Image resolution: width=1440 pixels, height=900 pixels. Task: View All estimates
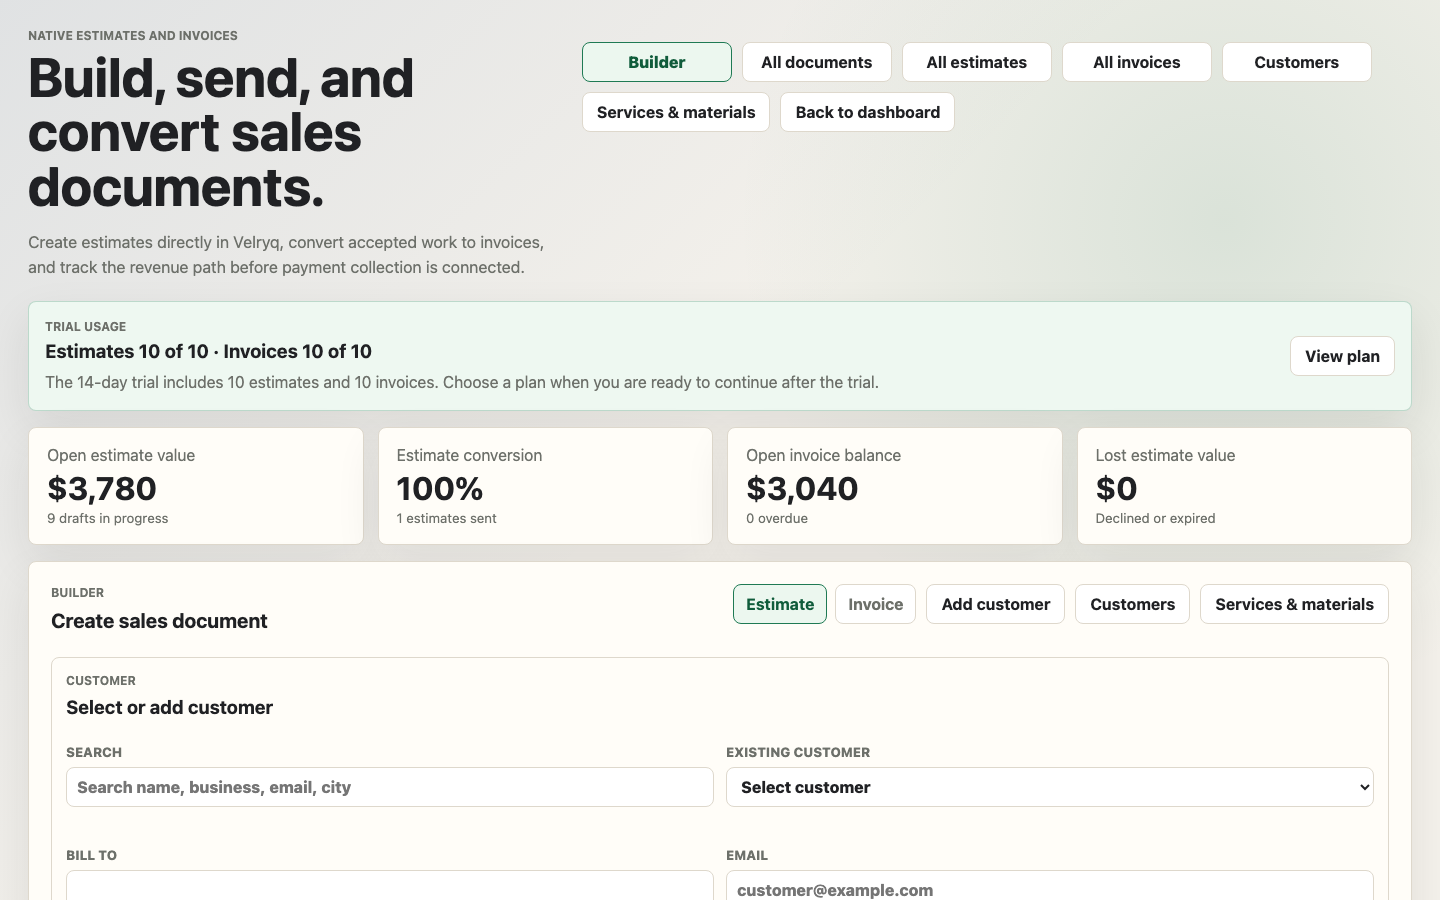[976, 62]
